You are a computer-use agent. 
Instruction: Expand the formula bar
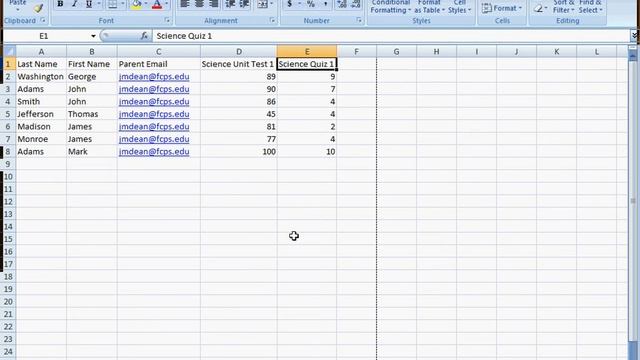[x=634, y=36]
